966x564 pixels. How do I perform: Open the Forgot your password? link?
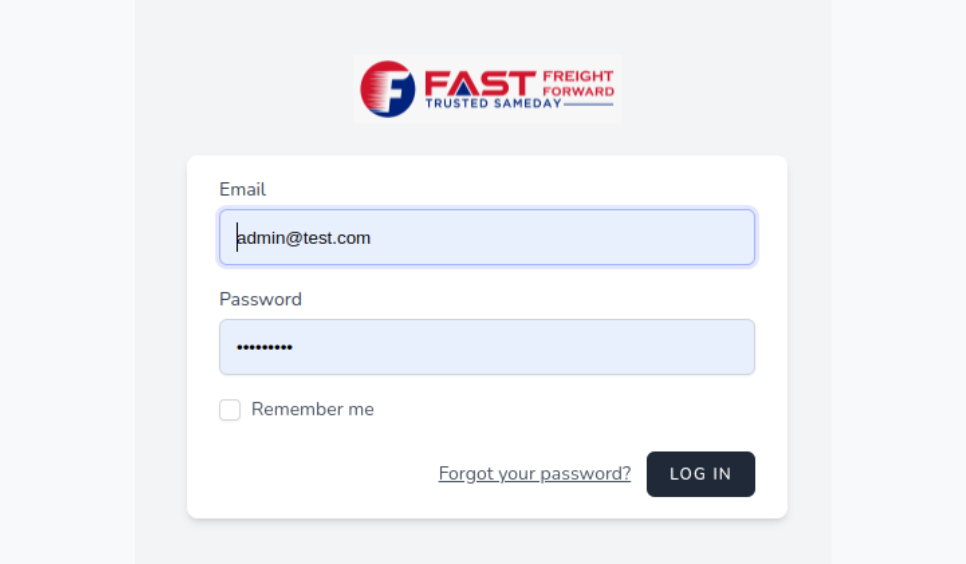coord(535,473)
